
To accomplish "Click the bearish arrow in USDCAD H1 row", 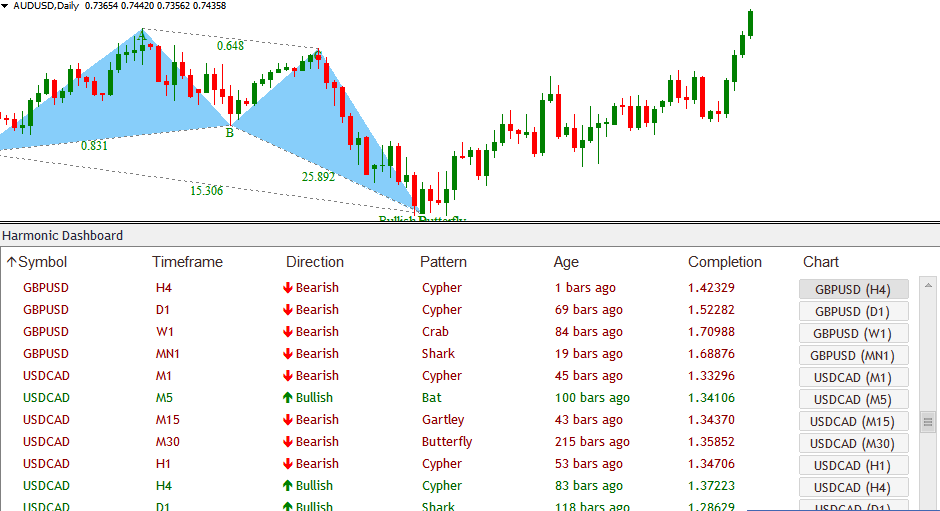I will [x=288, y=464].
